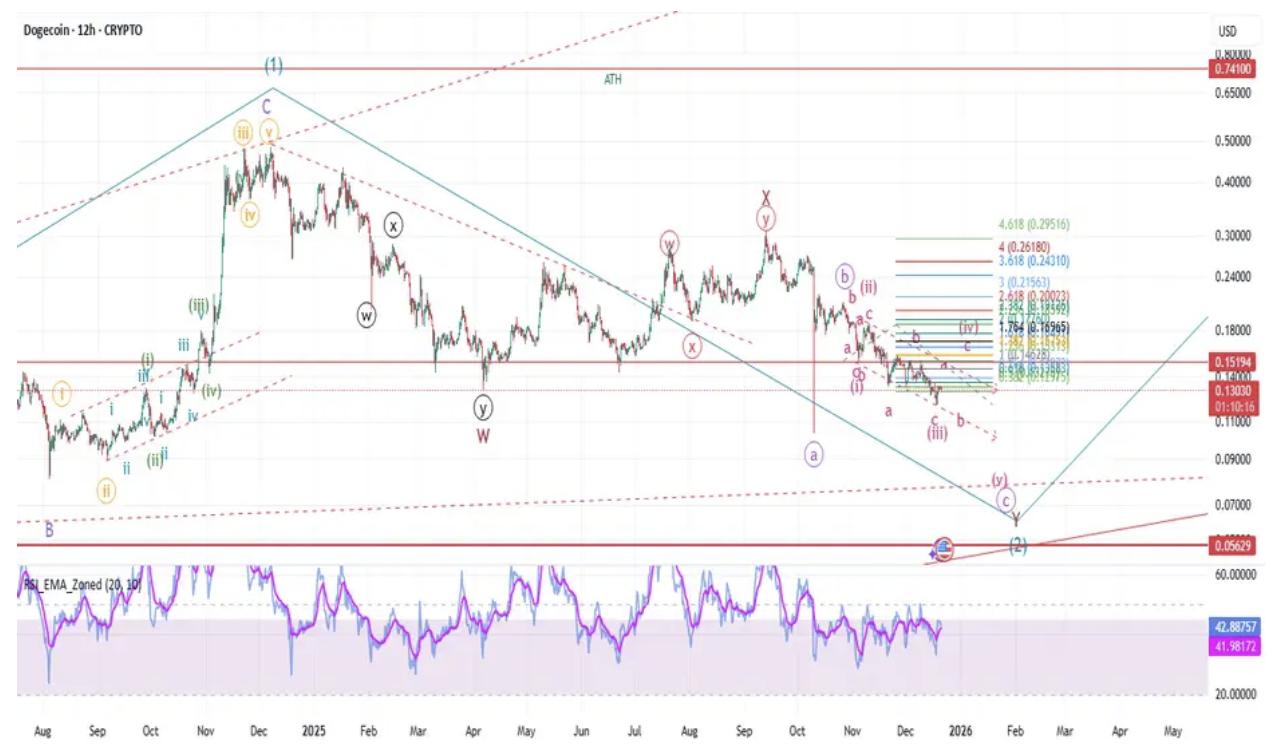Click the Dogecoin 12h CRYPTO symbol title
Viewport: 1267px width, 756px height.
[83, 30]
